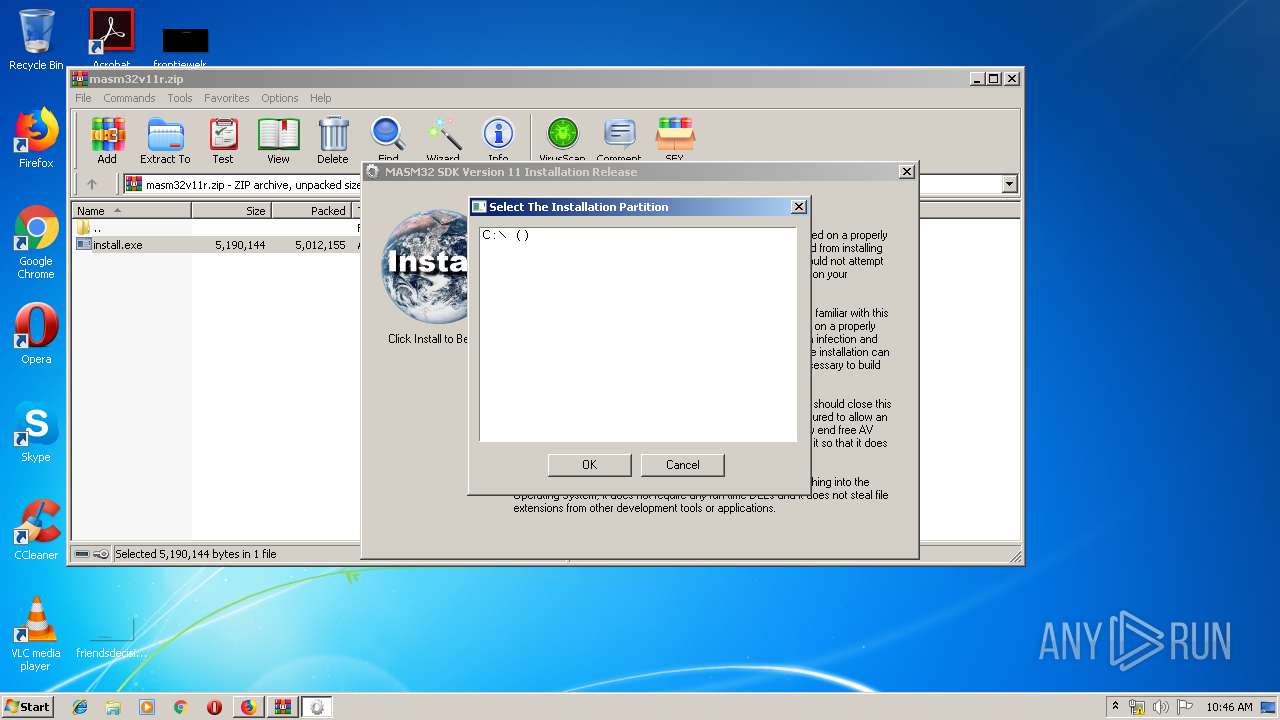Open the Favorites menu

point(227,98)
